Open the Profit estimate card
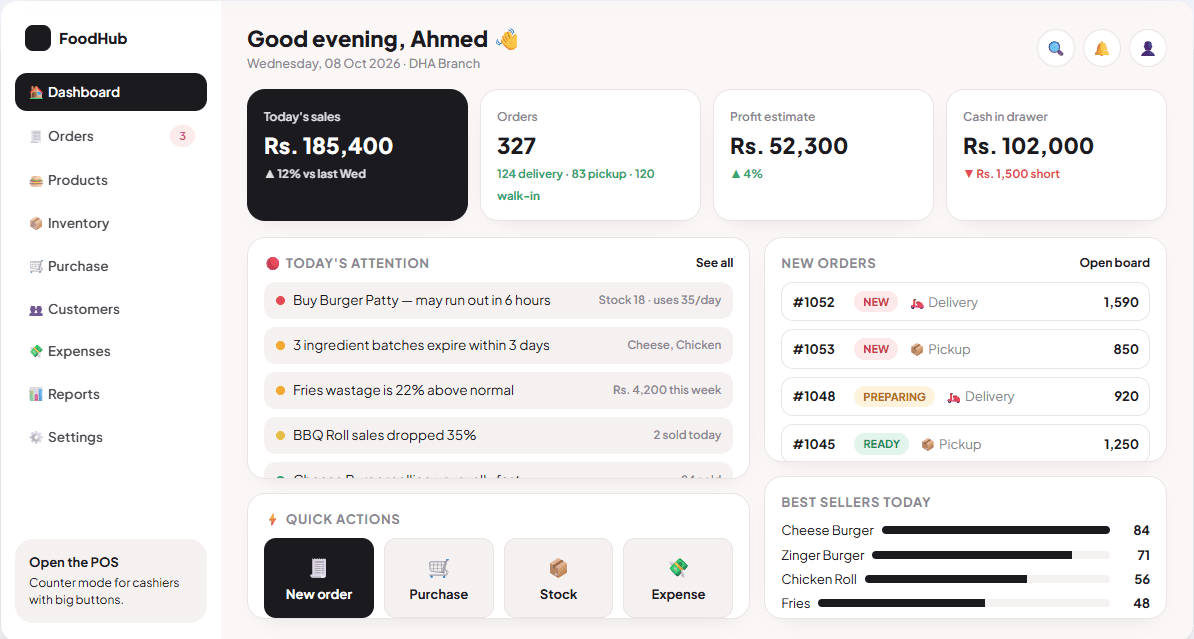 pyautogui.click(x=823, y=155)
